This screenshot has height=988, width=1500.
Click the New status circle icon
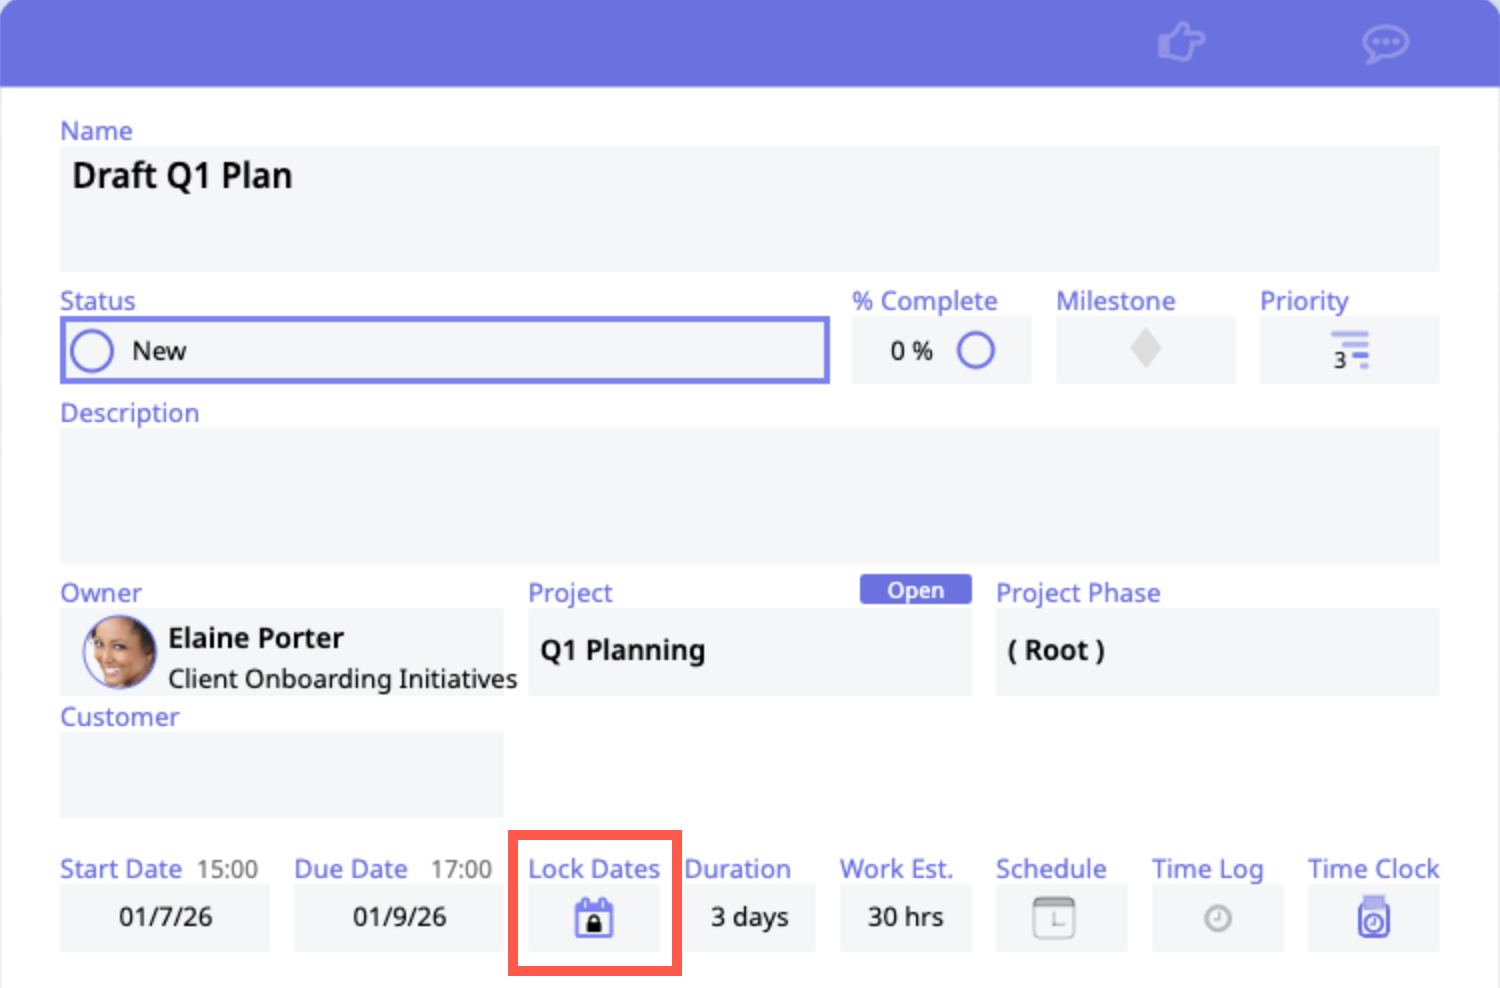coord(92,351)
